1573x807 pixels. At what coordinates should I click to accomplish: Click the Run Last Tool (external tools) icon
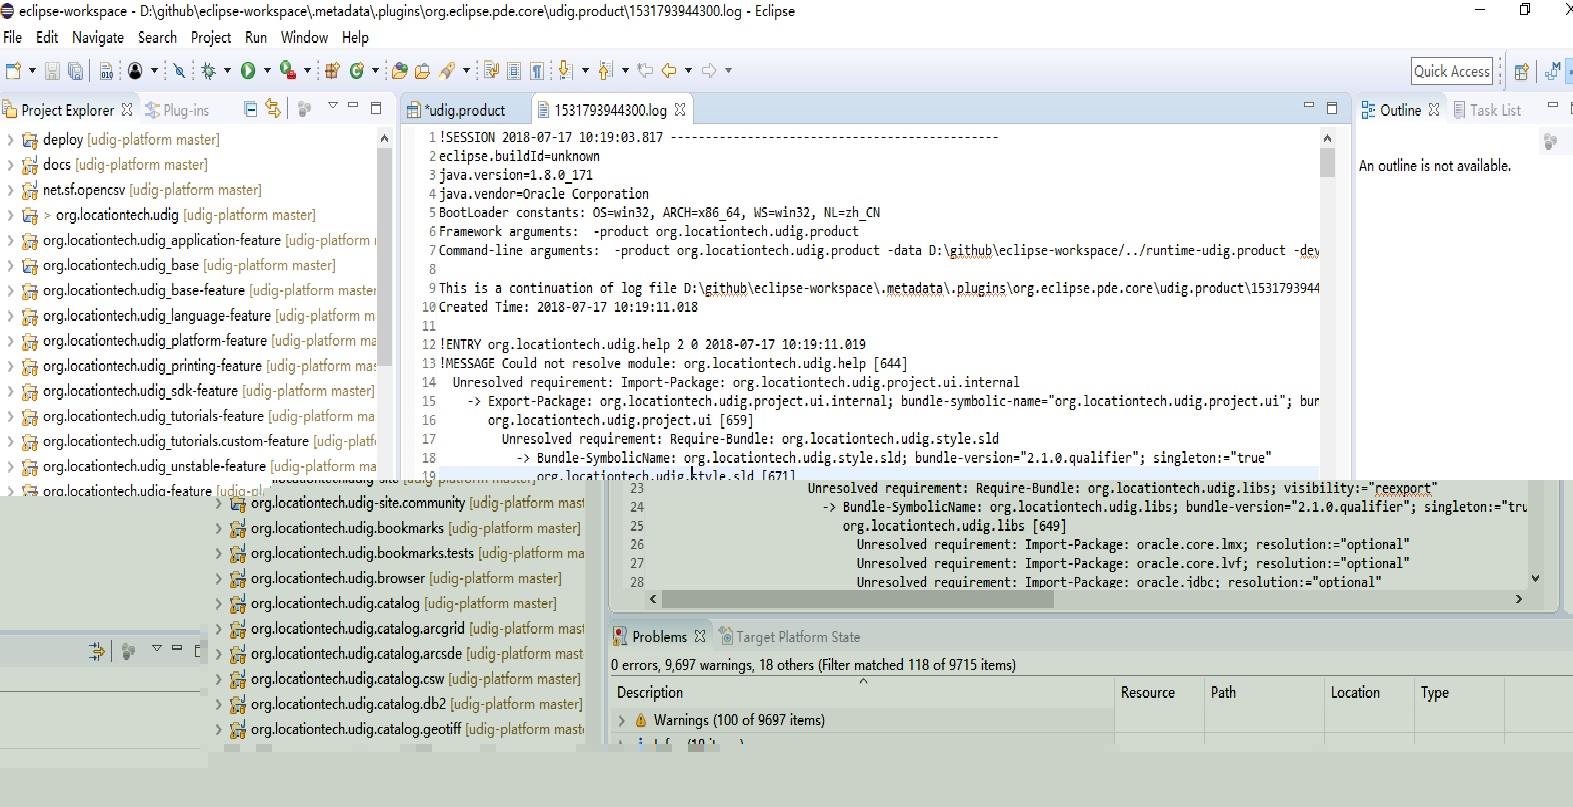pos(287,71)
